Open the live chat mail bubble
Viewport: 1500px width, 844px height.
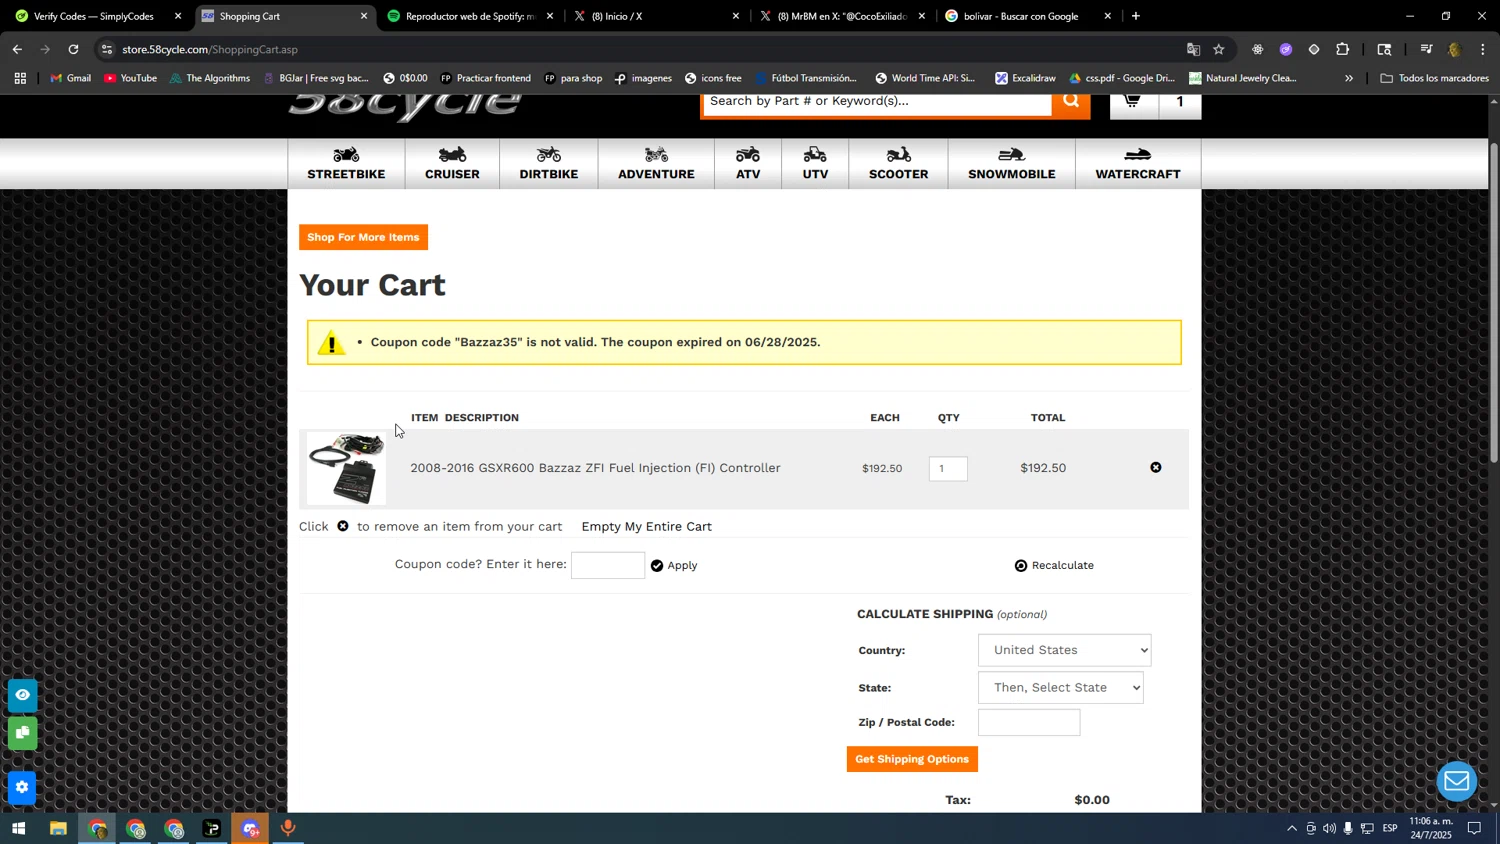(x=1457, y=781)
